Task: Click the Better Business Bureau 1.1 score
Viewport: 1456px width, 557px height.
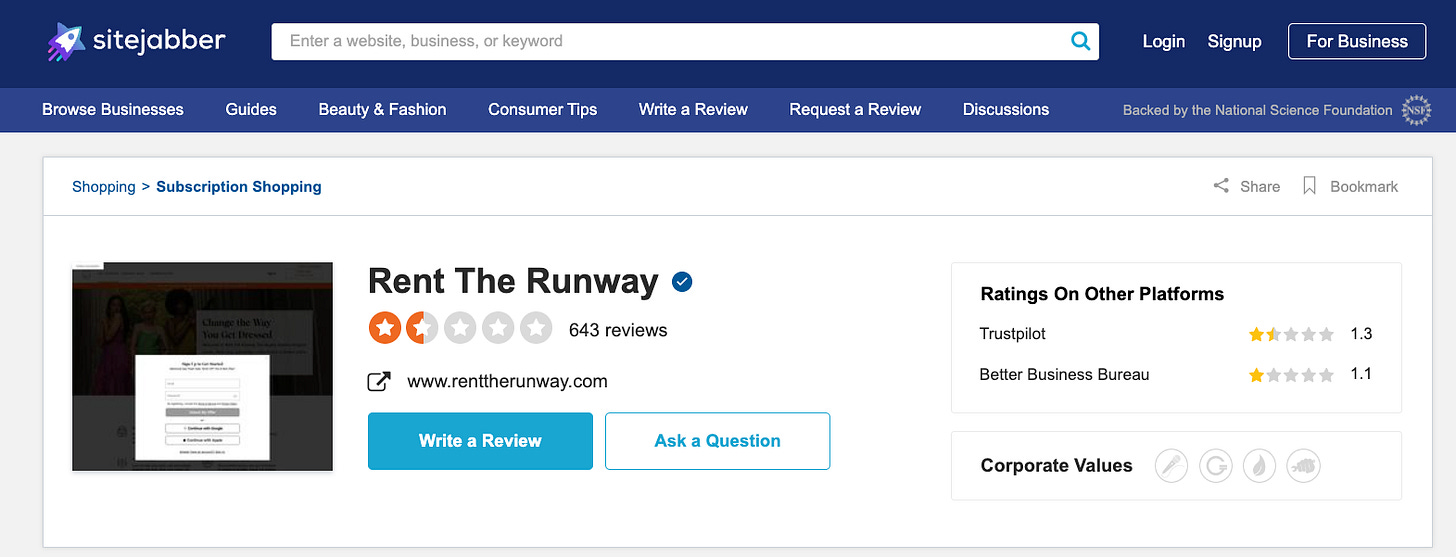Action: tap(1361, 375)
